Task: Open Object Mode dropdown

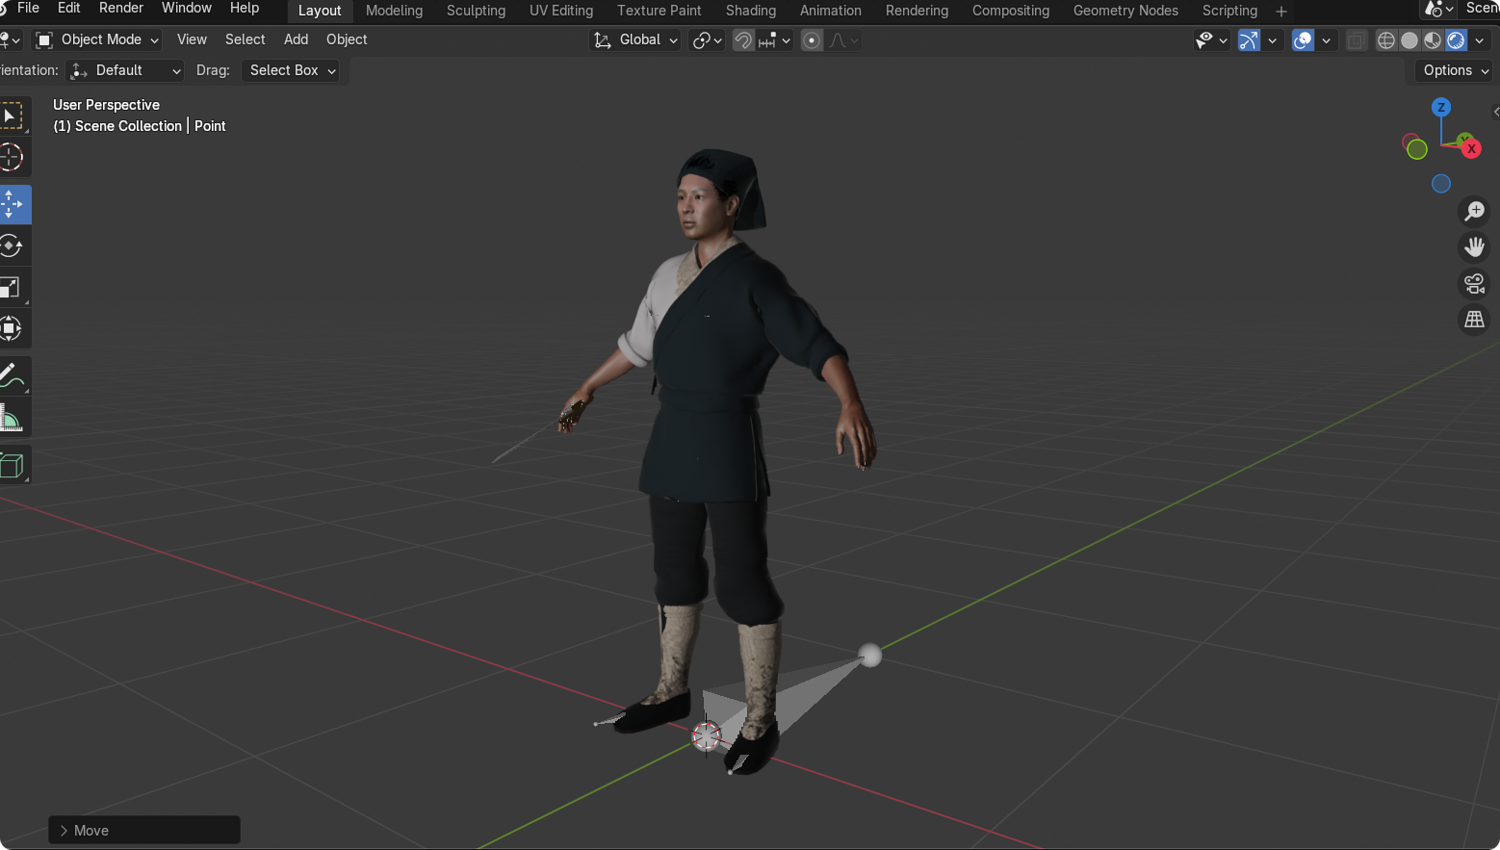Action: click(x=98, y=40)
